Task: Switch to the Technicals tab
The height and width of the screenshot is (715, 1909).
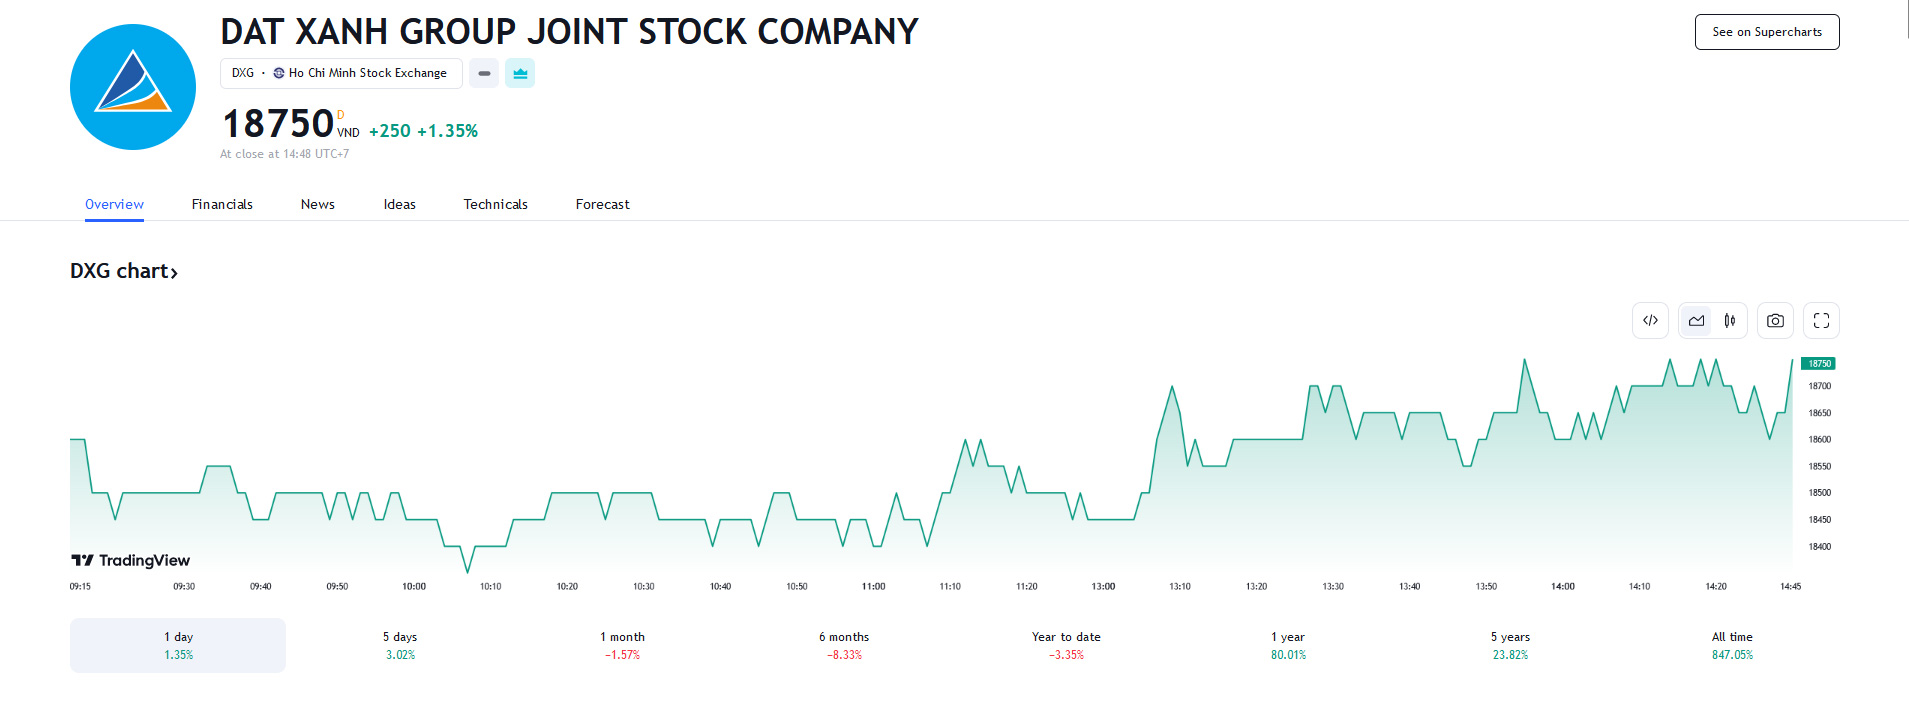Action: [x=495, y=204]
